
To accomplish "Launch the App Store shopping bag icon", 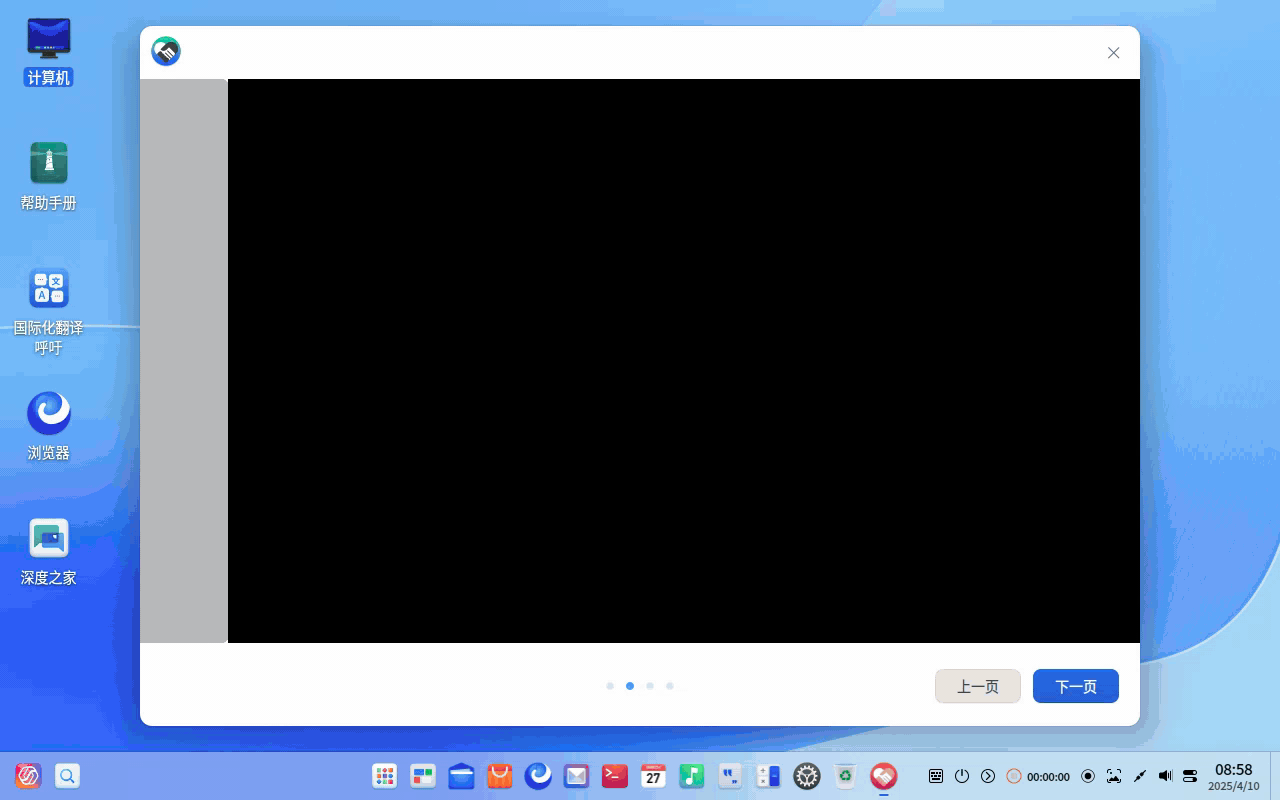I will click(x=499, y=776).
